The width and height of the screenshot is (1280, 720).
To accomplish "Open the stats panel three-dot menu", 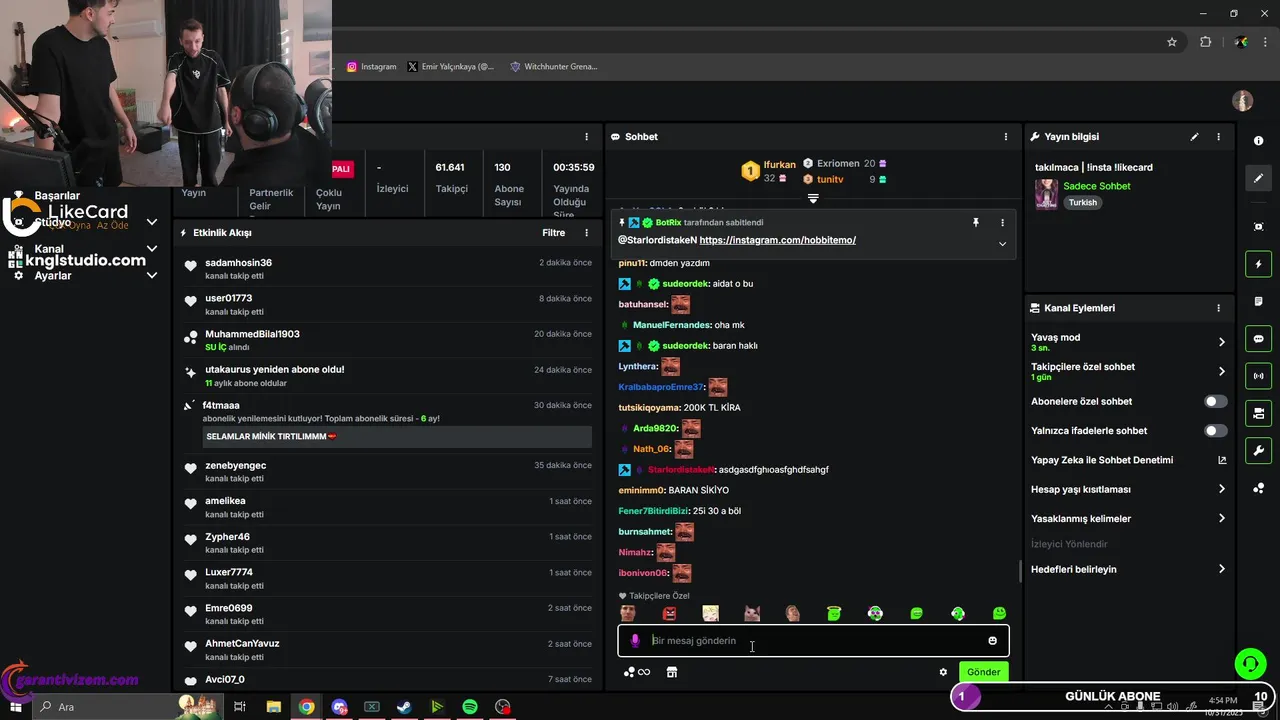I will coord(587,137).
